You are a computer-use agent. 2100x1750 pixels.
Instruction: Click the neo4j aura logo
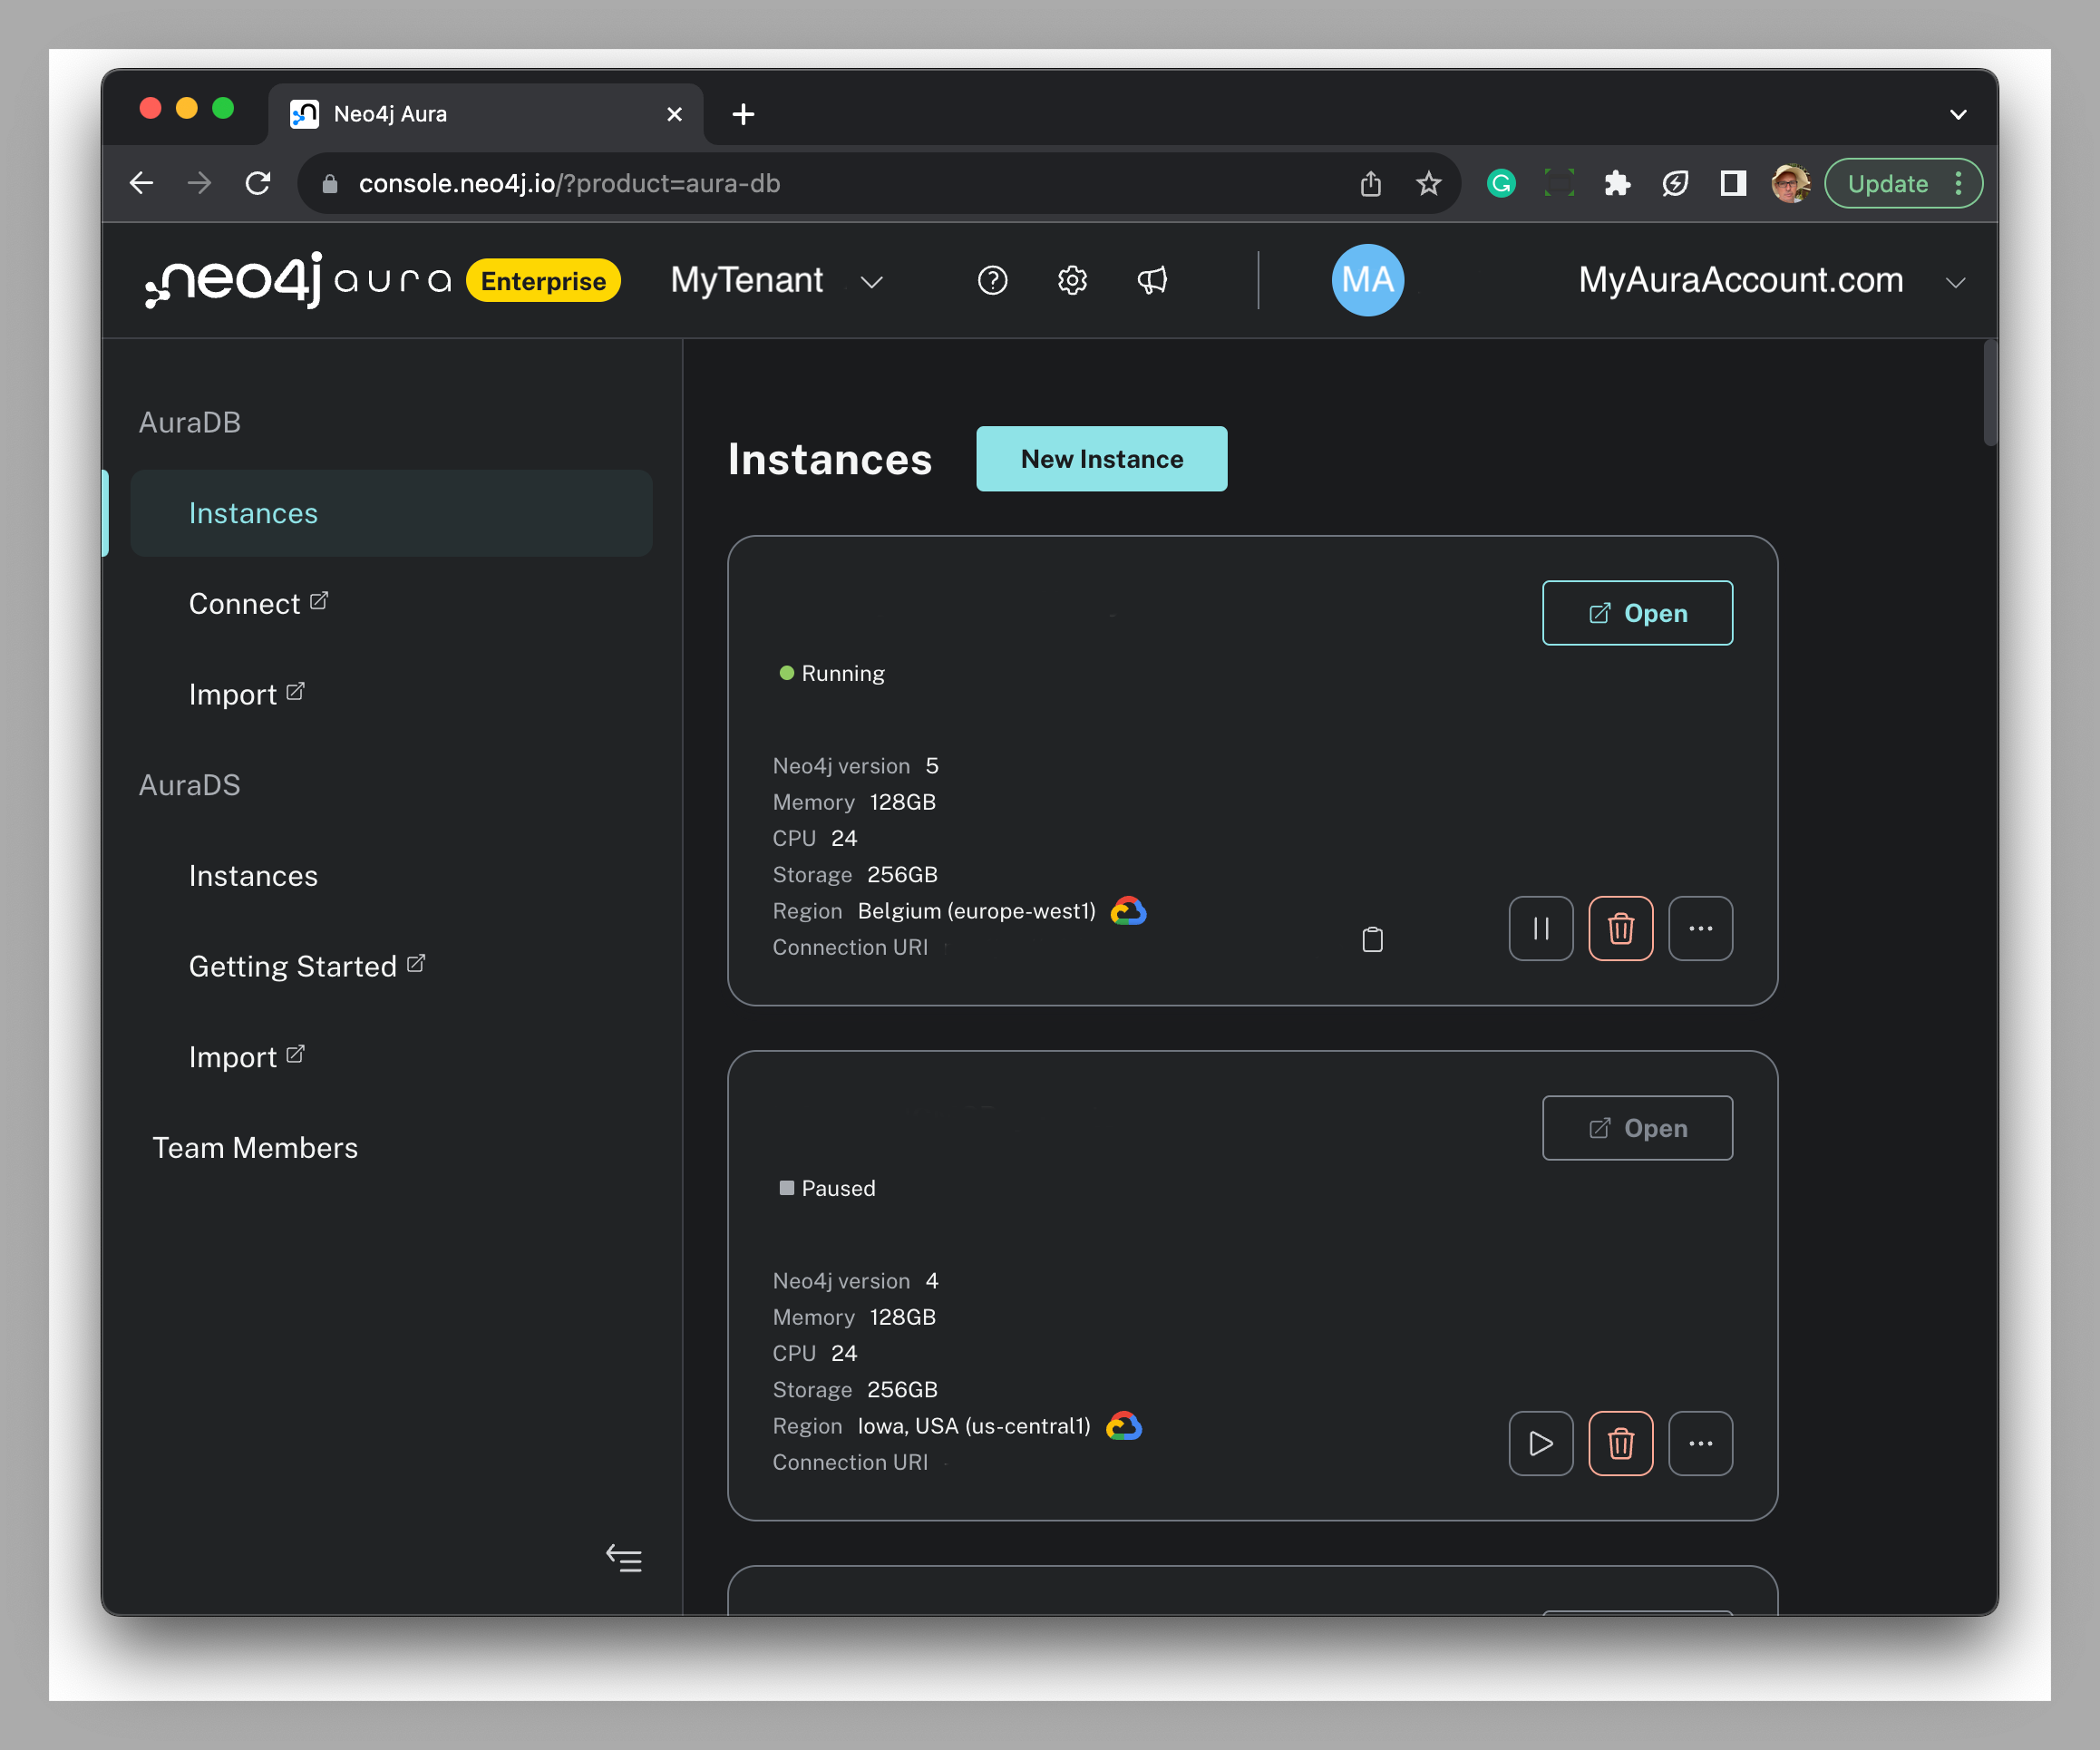point(298,280)
